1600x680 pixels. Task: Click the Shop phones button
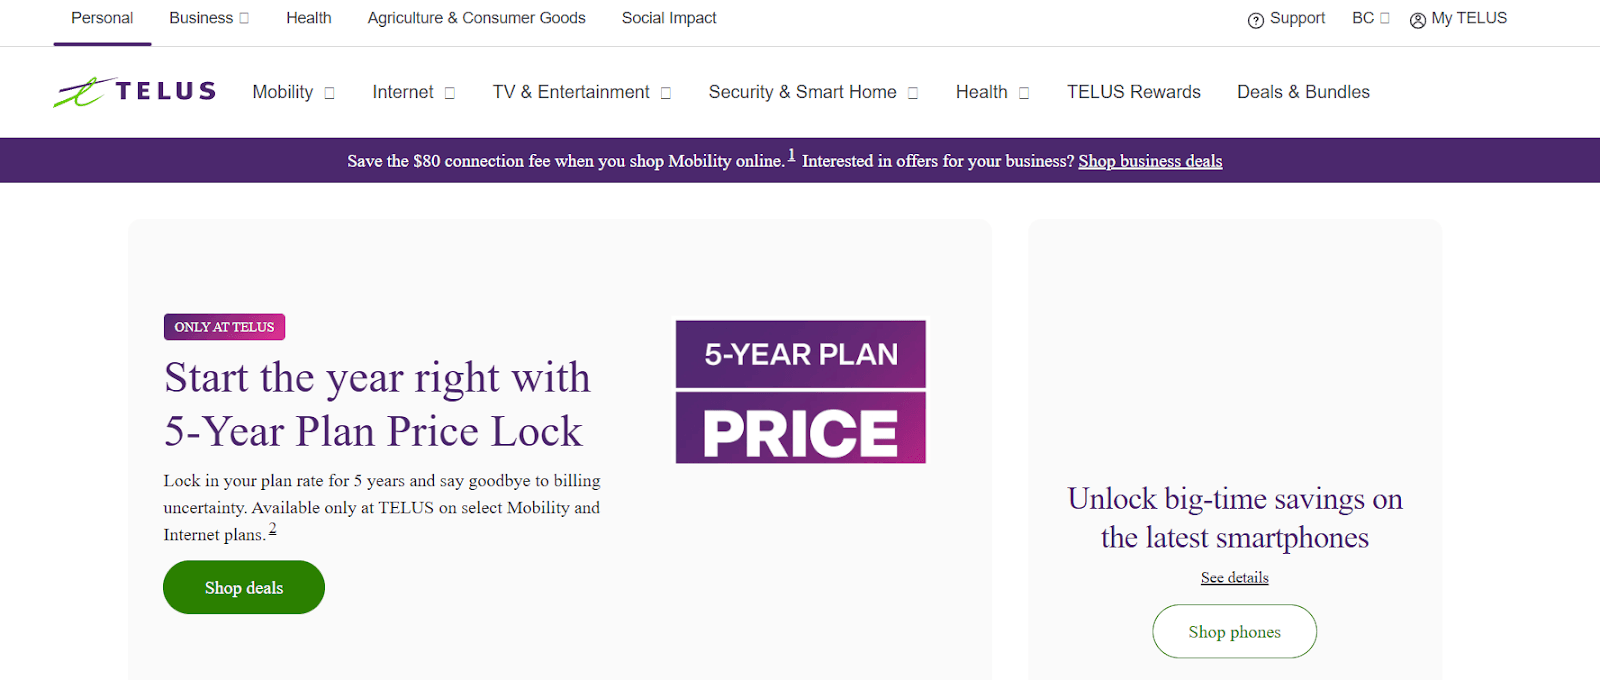coord(1234,632)
